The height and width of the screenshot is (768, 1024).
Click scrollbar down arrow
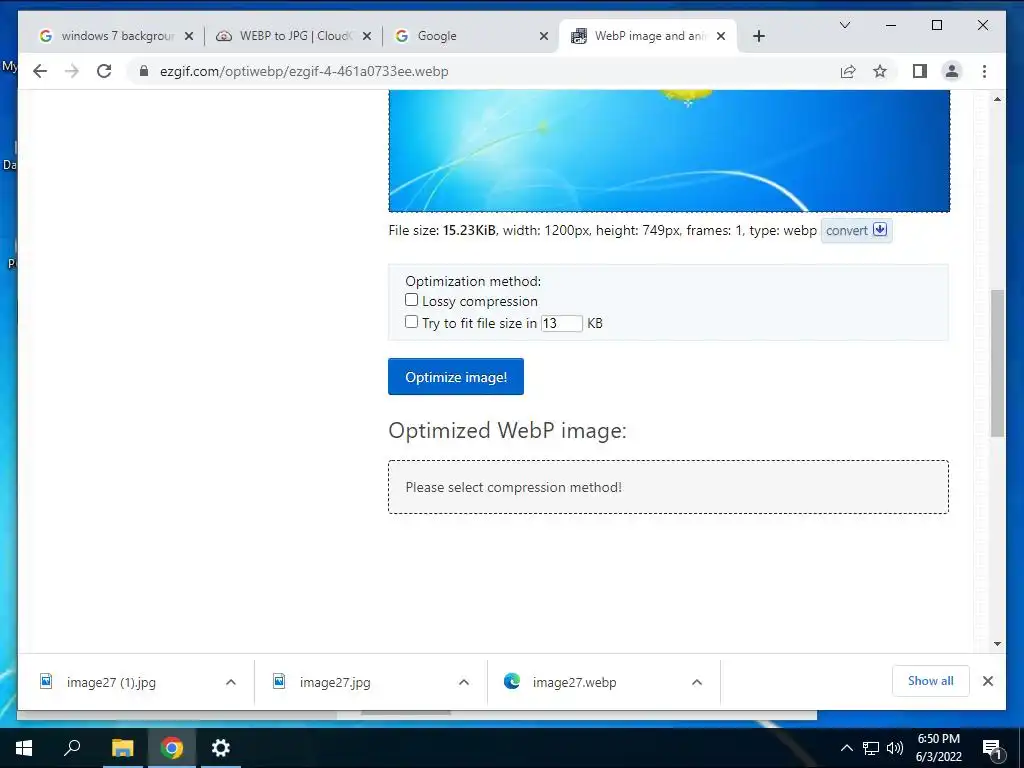point(997,644)
